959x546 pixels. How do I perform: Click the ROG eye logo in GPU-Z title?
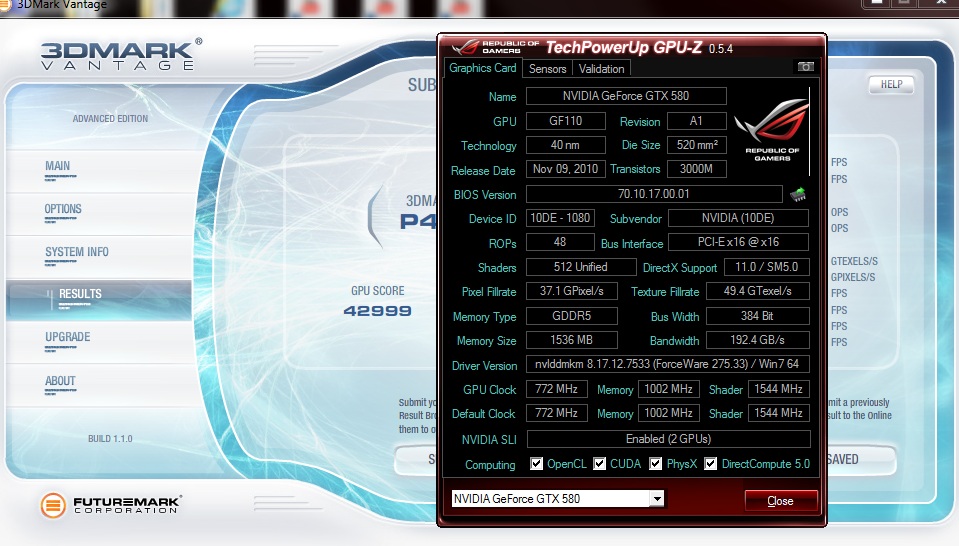click(466, 46)
